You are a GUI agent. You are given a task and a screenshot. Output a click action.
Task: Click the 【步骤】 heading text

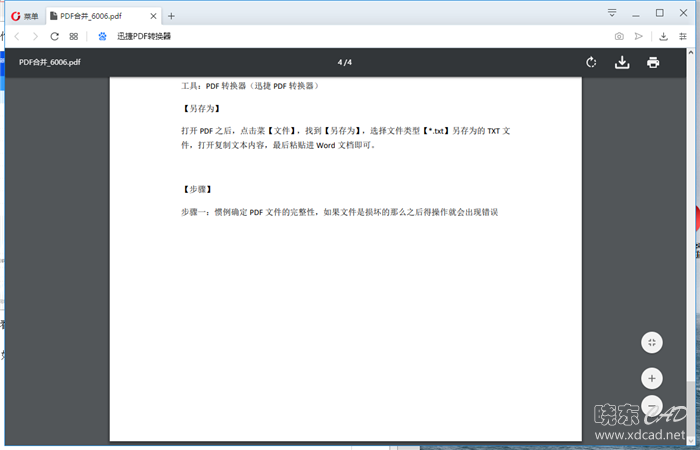click(x=197, y=189)
